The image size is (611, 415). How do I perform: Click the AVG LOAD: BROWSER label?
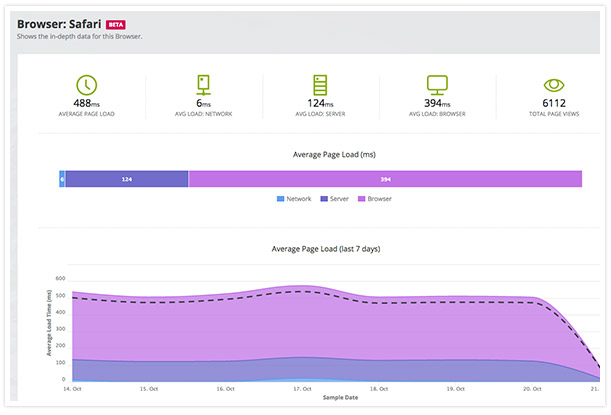[437, 114]
